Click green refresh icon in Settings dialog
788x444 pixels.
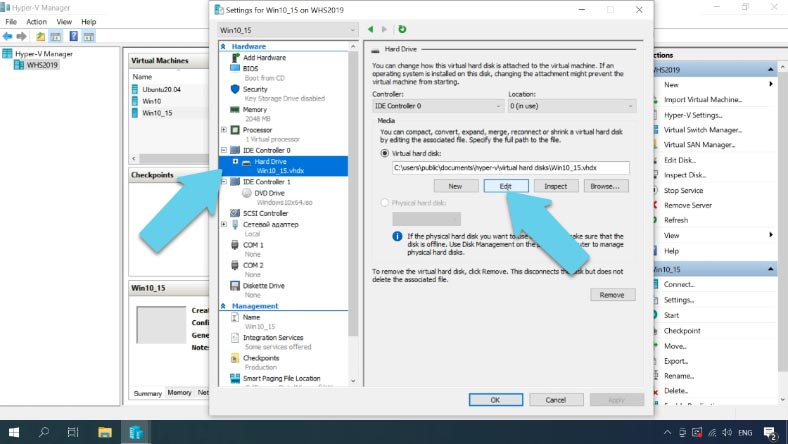click(402, 29)
